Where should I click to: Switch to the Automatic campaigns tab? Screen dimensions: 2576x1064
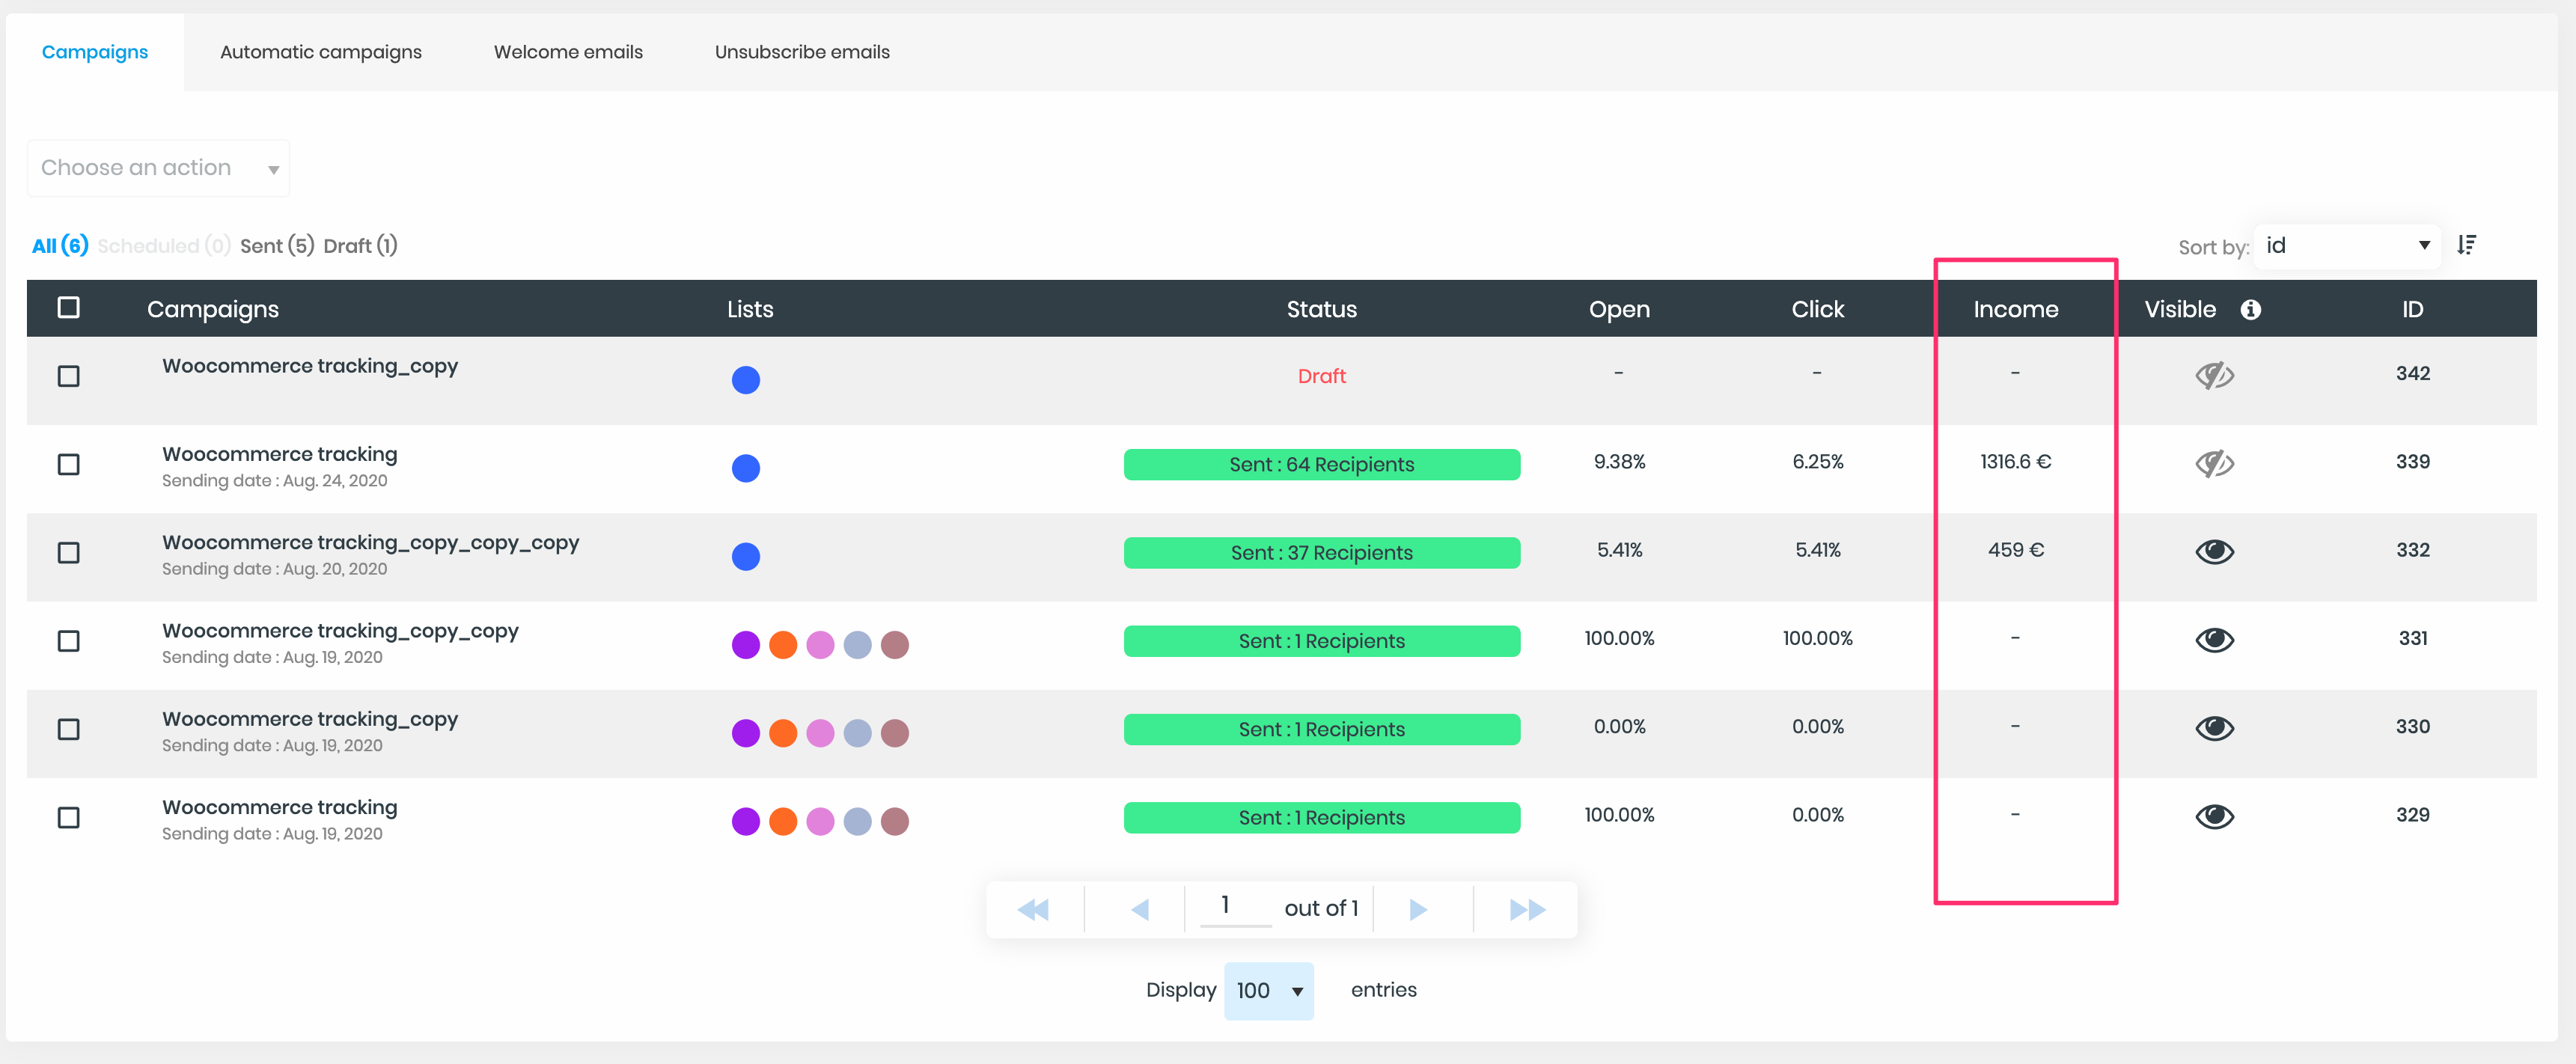(321, 52)
